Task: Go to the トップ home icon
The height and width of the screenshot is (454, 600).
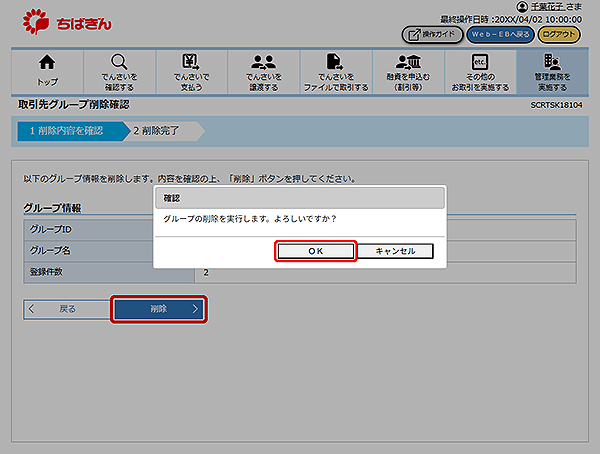Action: (x=47, y=62)
